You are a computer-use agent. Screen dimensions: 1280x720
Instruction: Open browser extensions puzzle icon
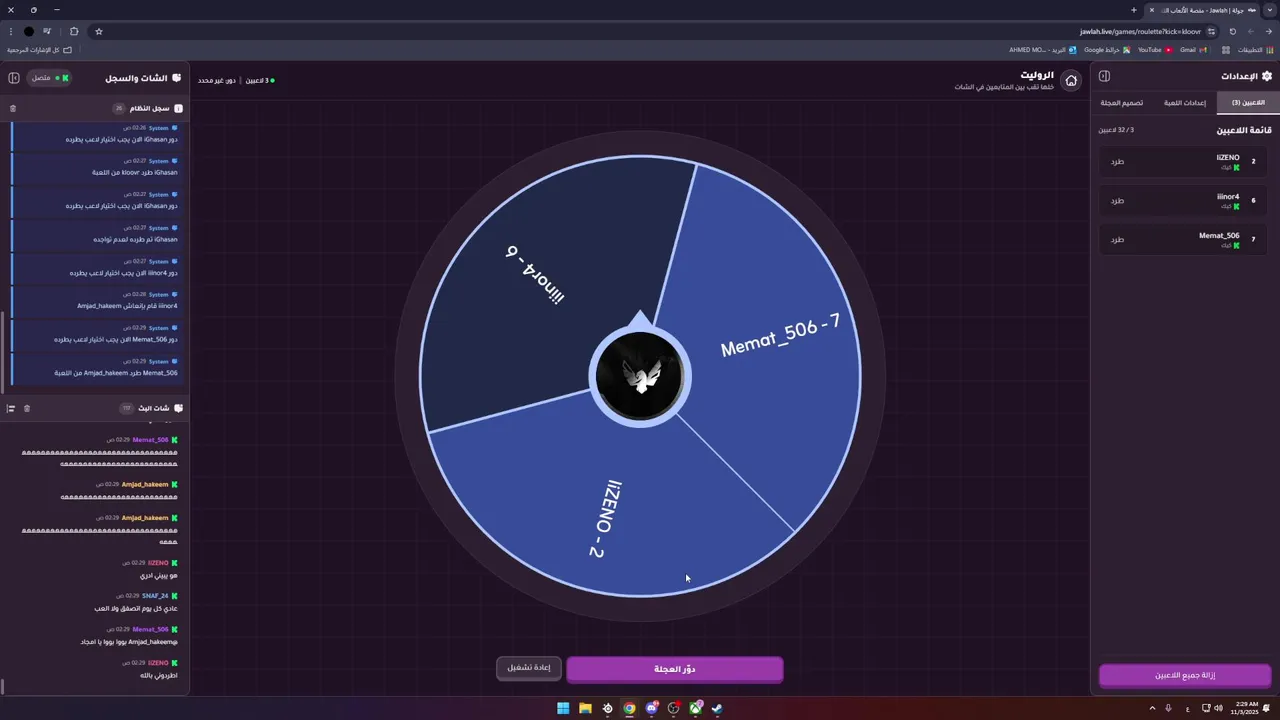tap(74, 31)
